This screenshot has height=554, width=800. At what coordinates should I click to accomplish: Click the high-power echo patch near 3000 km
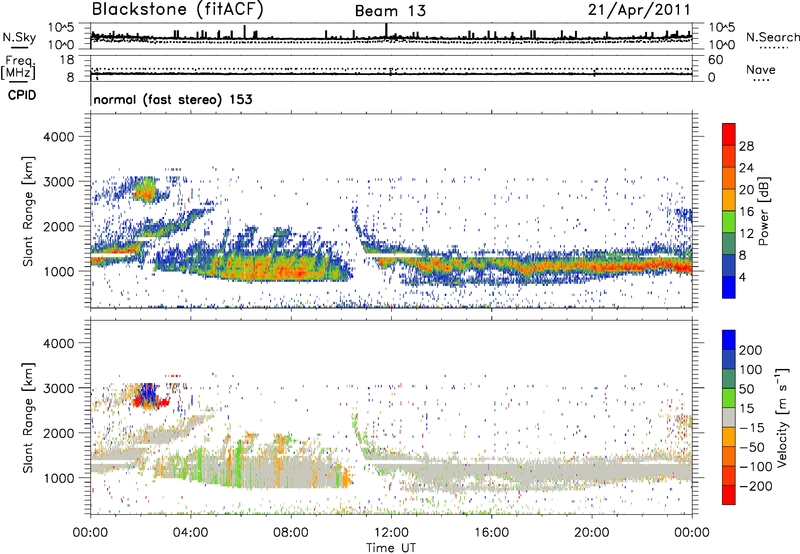146,192
